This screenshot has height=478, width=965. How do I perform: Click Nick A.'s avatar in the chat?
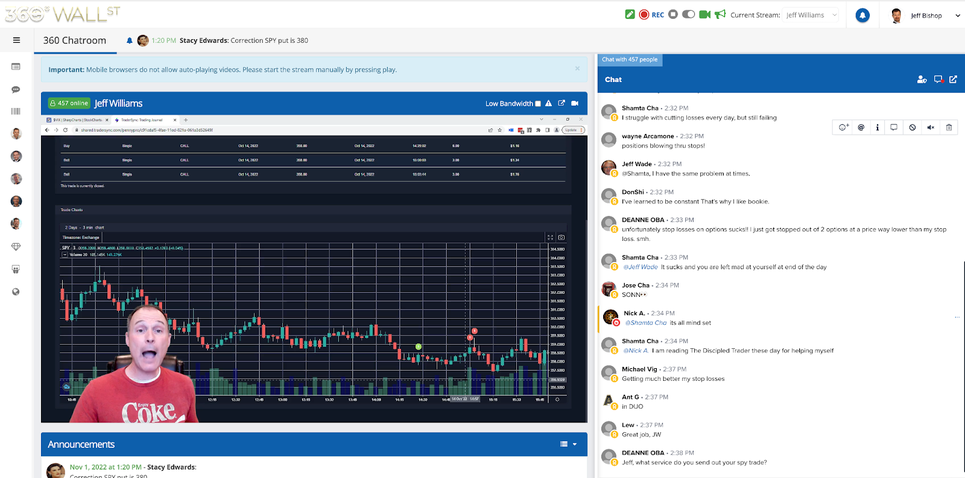click(x=611, y=317)
